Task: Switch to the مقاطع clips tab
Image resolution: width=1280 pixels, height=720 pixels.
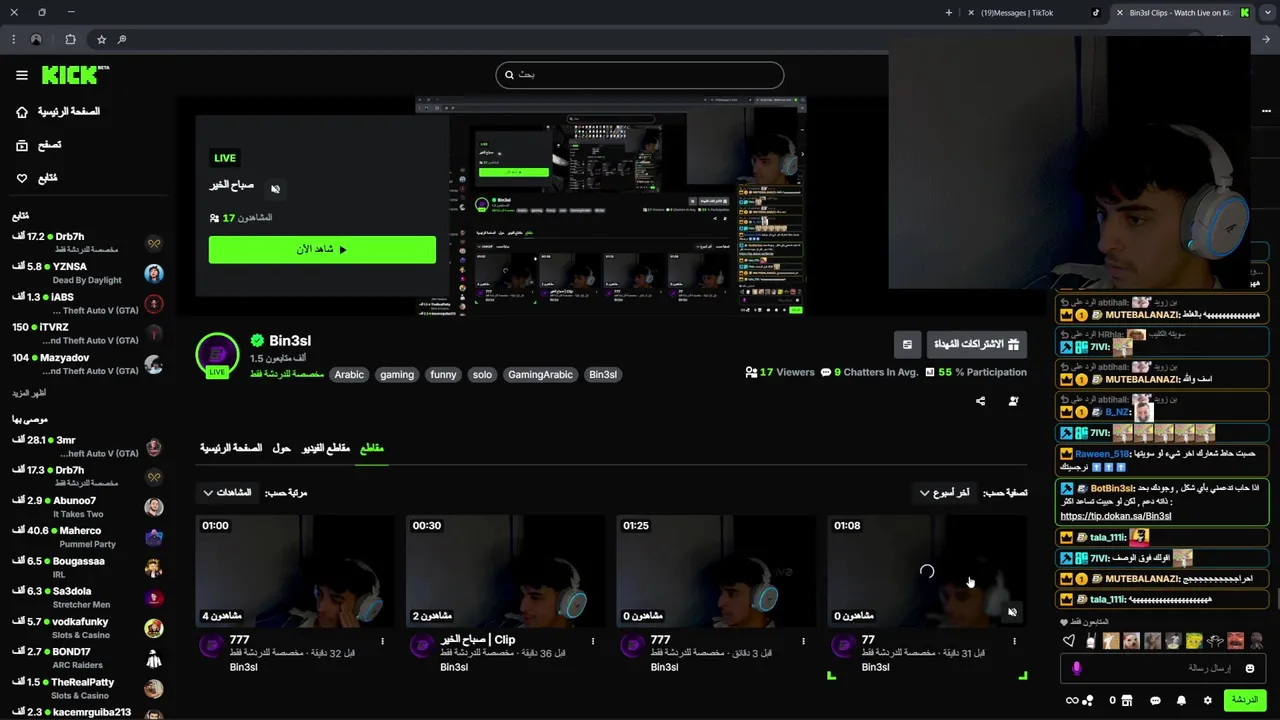Action: pyautogui.click(x=372, y=448)
